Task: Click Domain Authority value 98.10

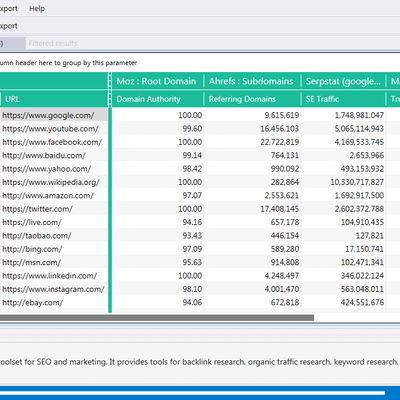Action: [192, 289]
